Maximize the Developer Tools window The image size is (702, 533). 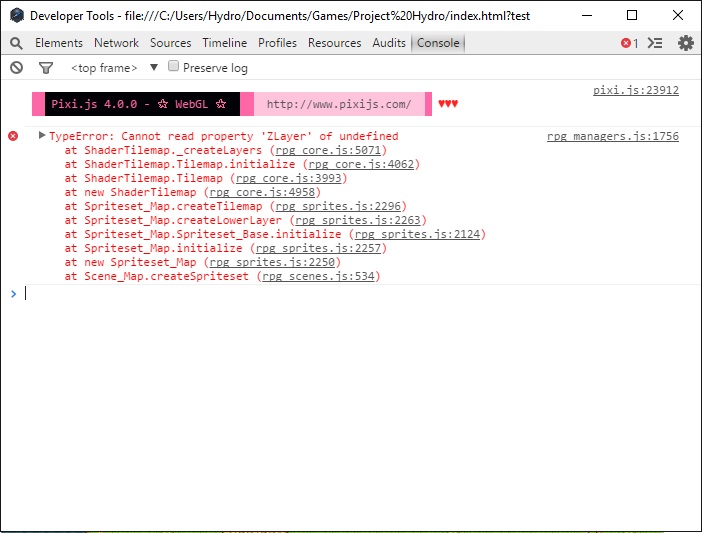point(632,15)
